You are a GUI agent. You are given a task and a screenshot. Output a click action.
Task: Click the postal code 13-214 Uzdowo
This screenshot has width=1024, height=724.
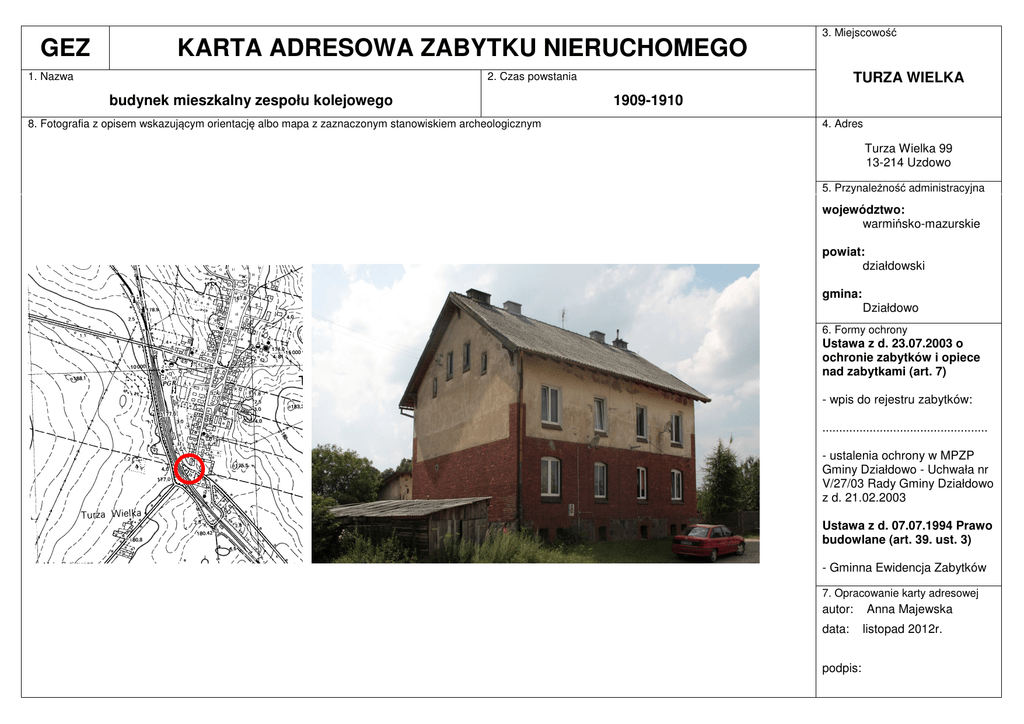tap(908, 162)
